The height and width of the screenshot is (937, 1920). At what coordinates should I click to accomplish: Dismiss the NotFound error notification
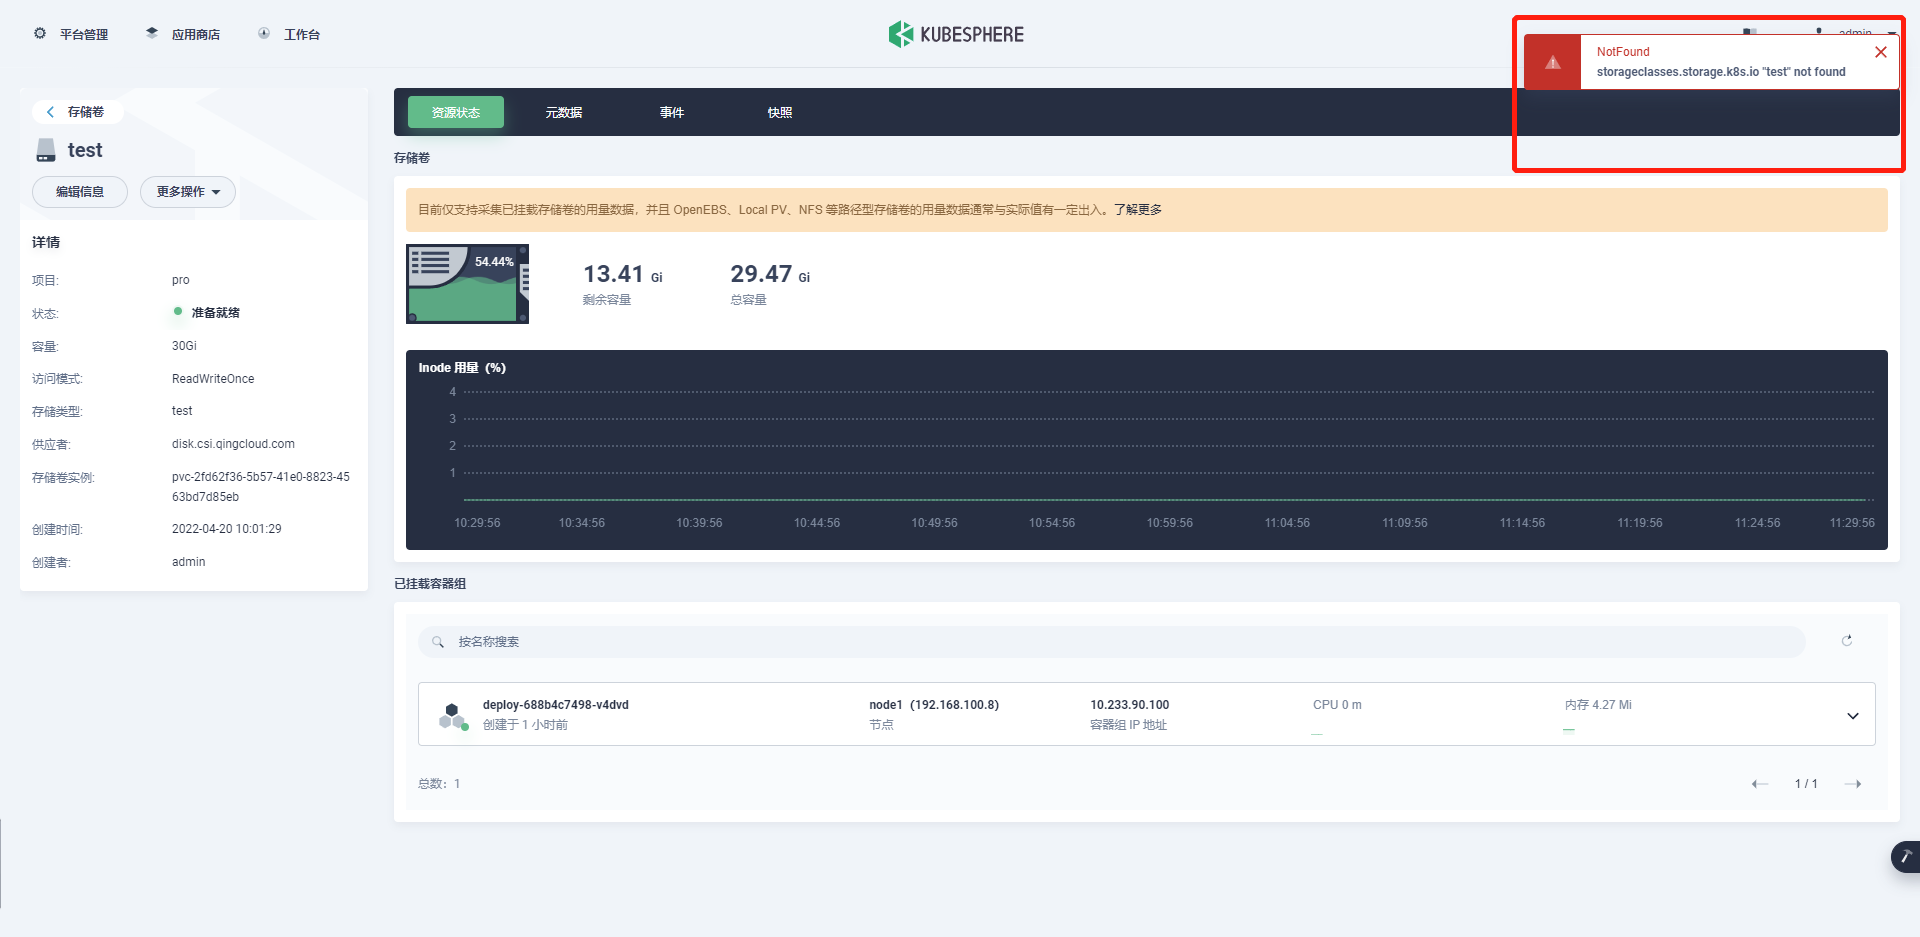click(x=1881, y=52)
